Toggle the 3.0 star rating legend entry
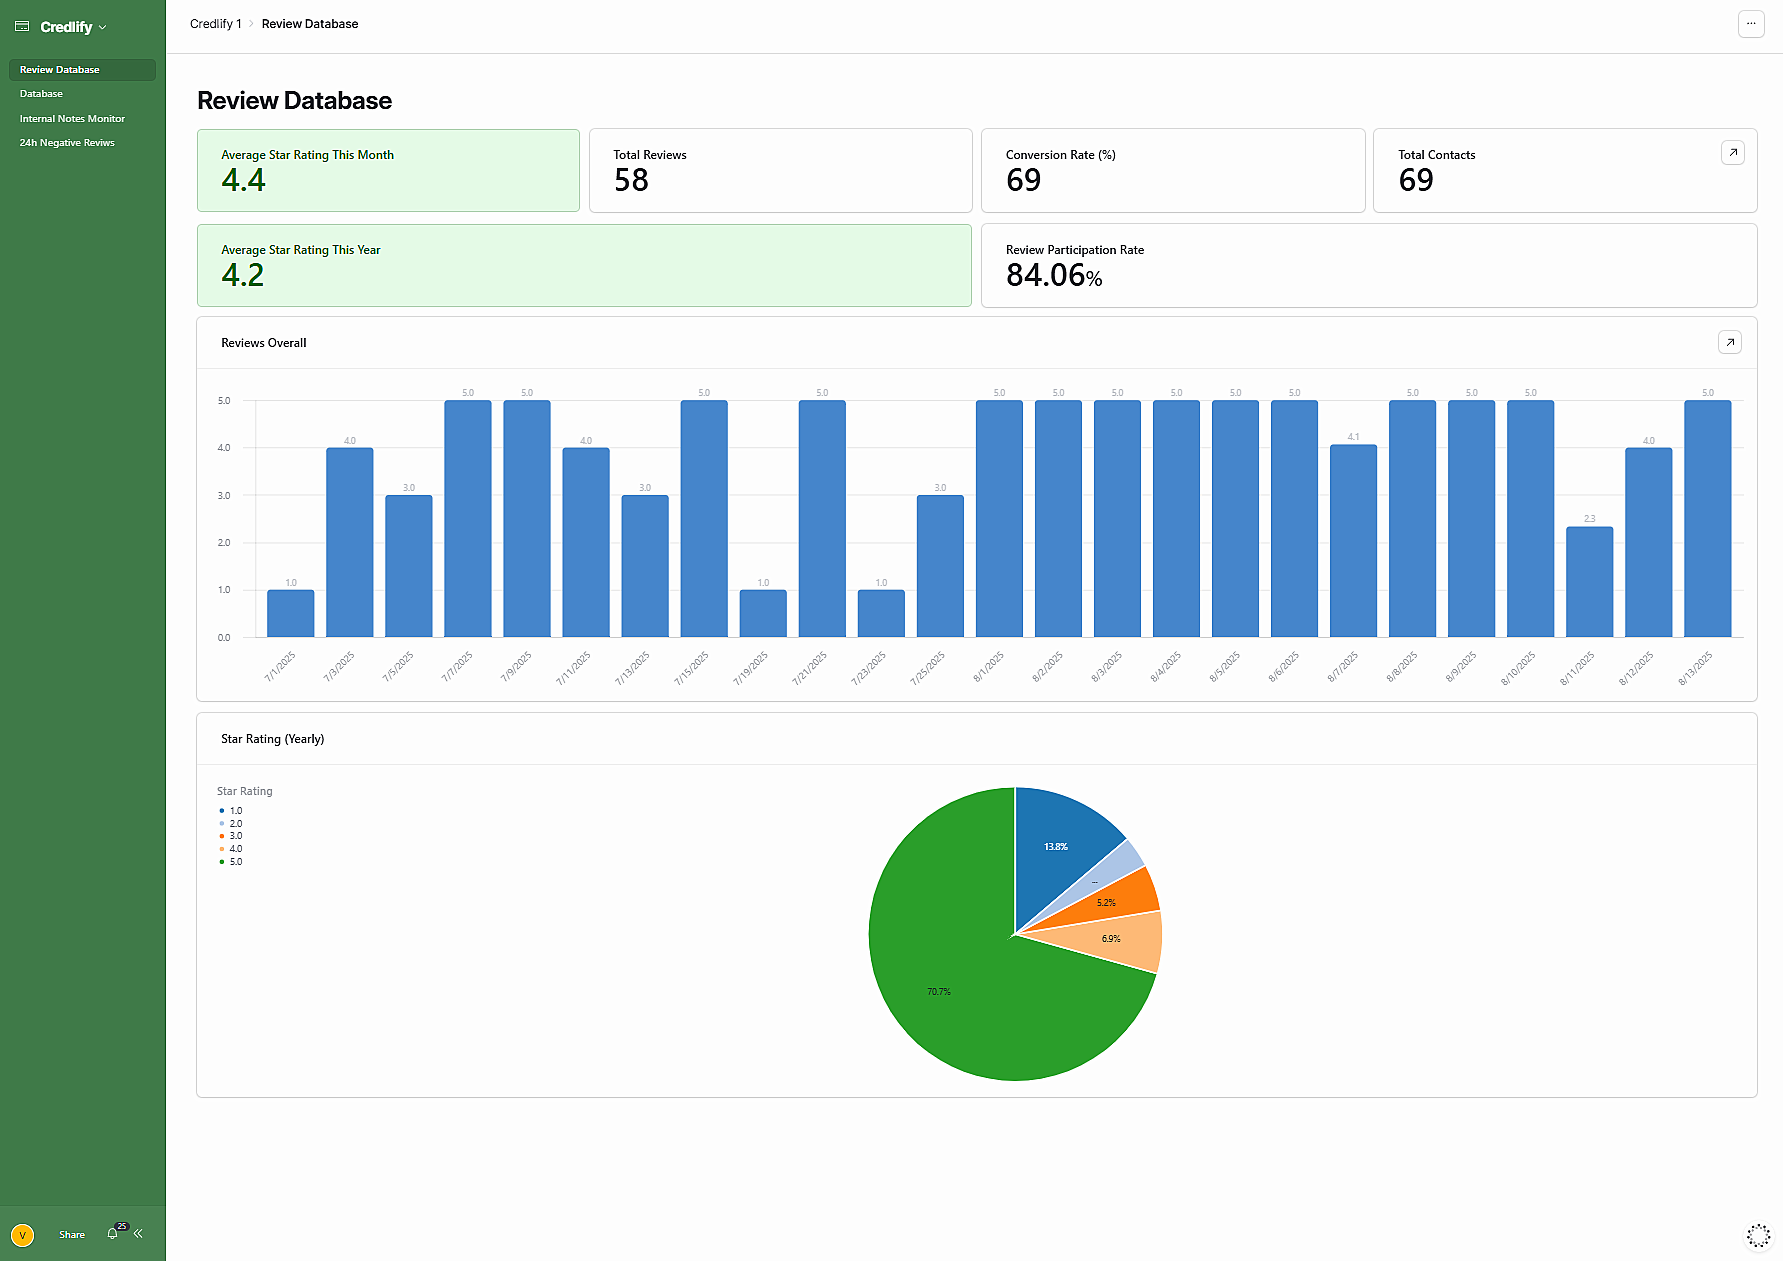Viewport: 1783px width, 1261px height. 231,836
